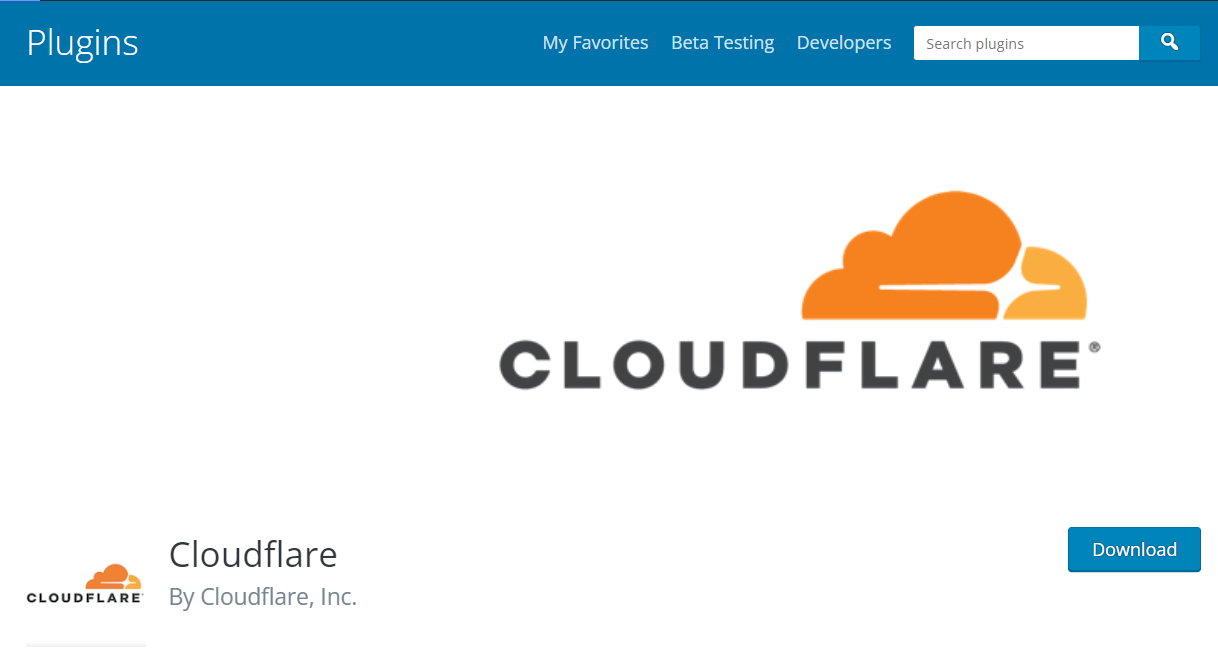Select the Cloudflare plugin title heading
Viewport: 1218px width, 655px height.
click(253, 554)
